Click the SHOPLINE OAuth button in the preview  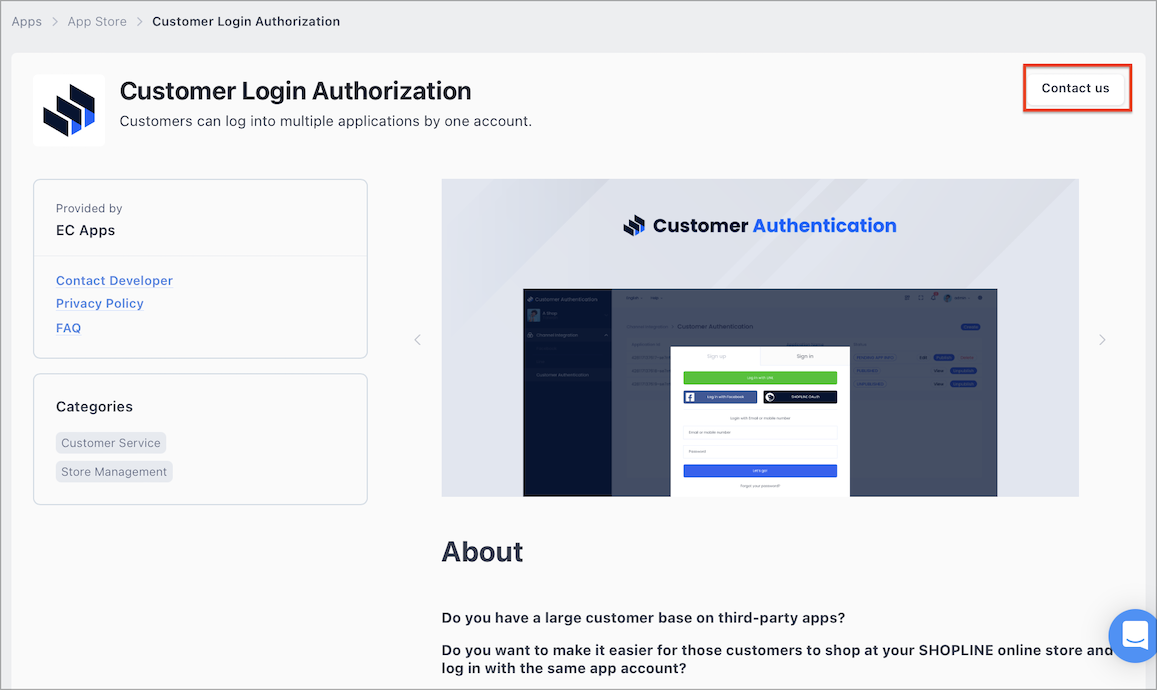800,397
